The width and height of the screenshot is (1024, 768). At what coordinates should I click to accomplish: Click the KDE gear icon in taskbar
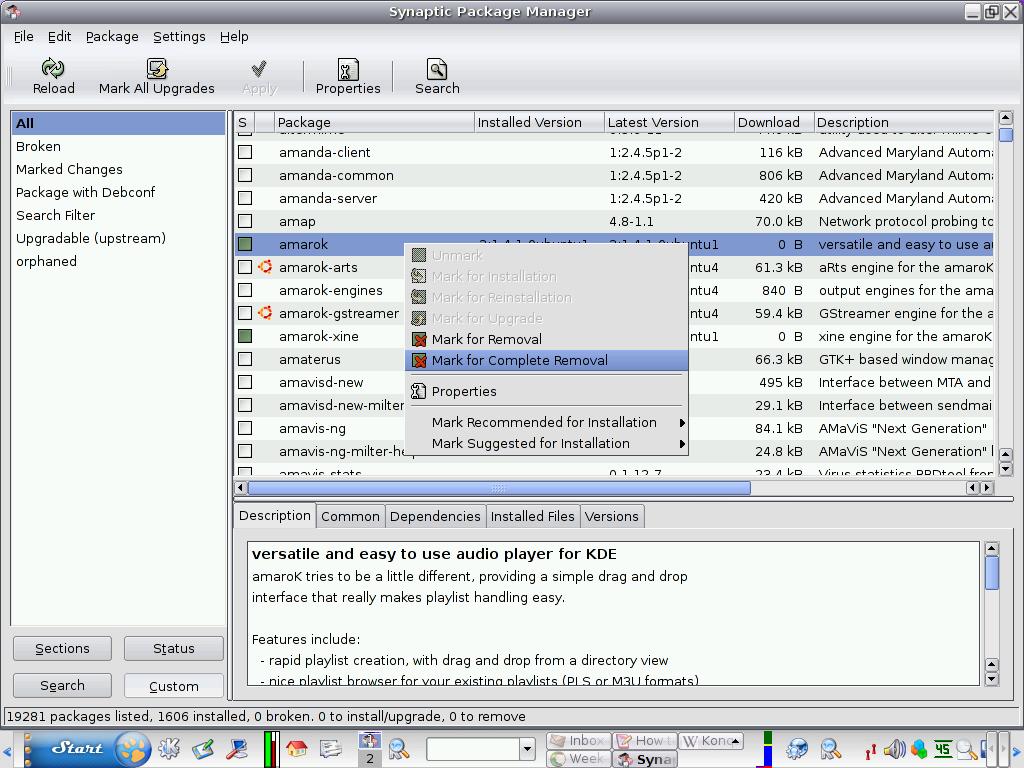click(x=169, y=748)
